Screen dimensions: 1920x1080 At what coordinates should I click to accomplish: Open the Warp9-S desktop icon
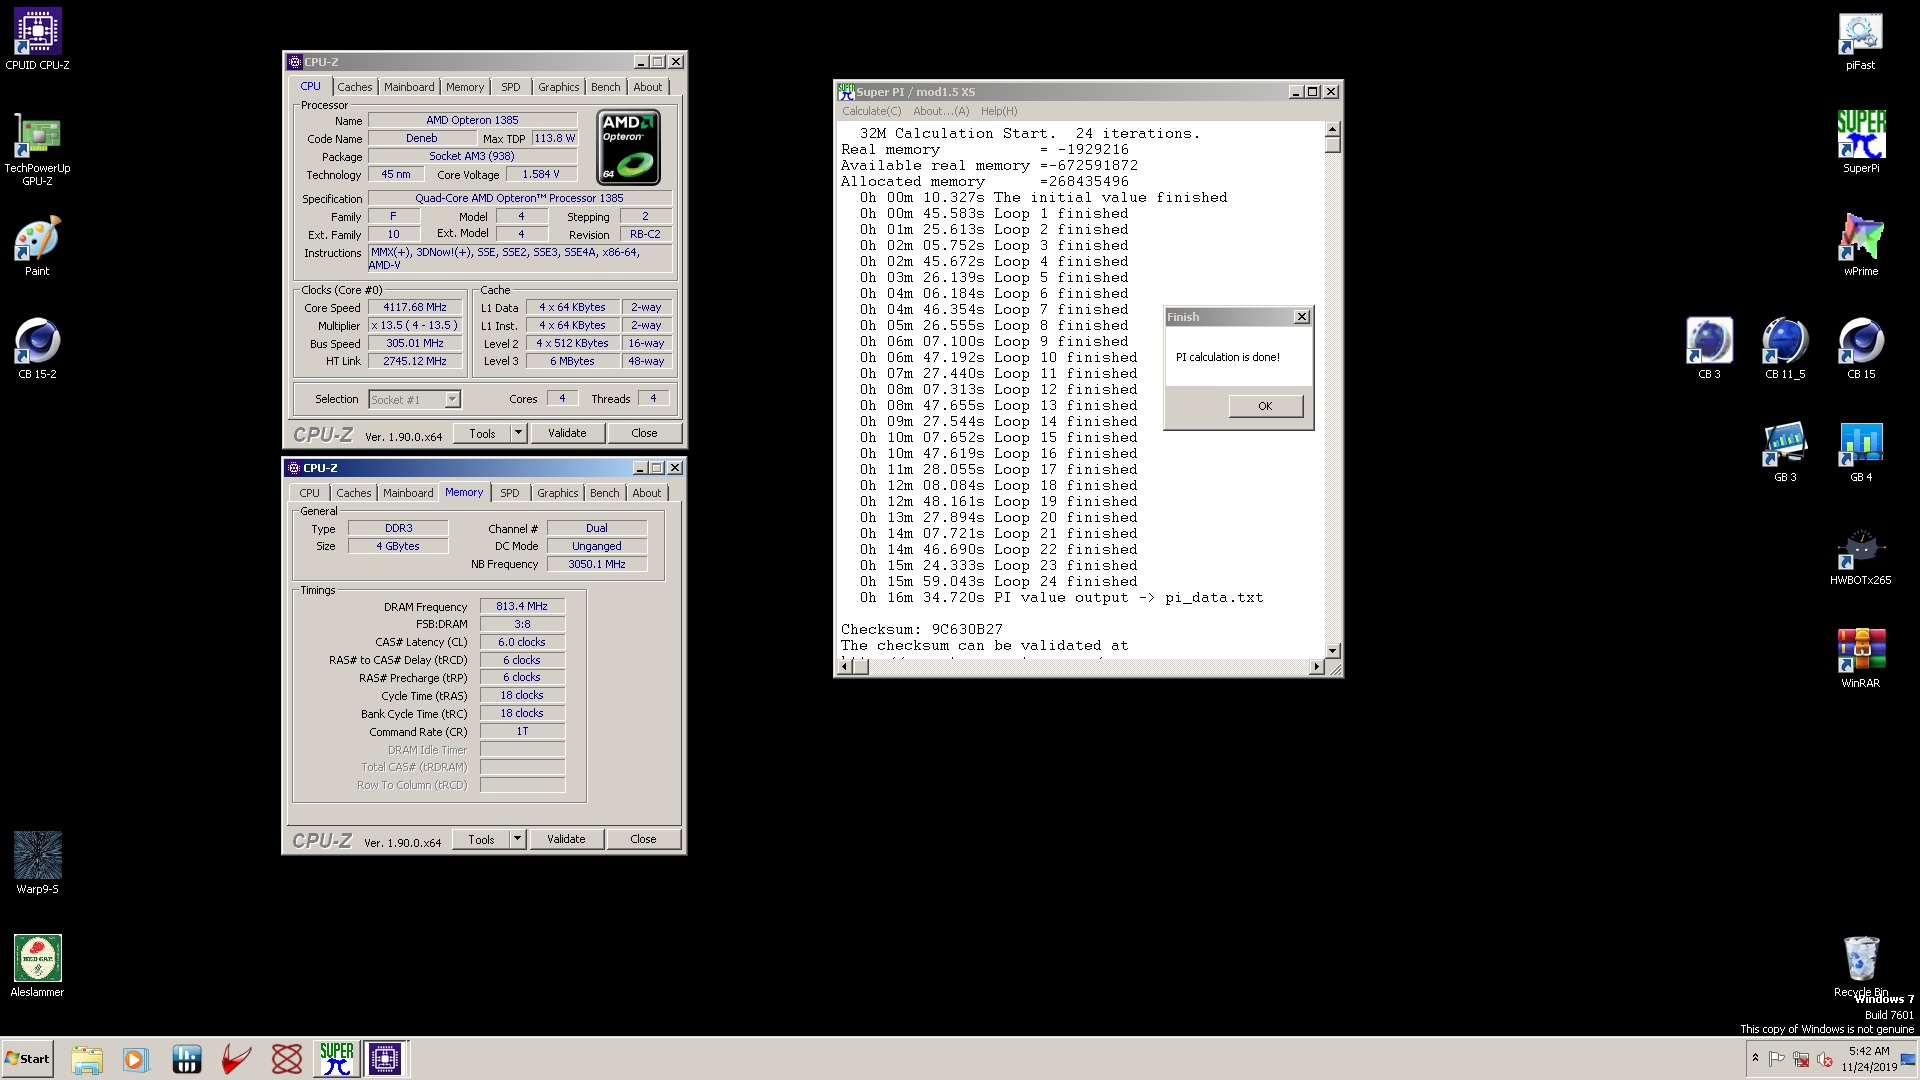pyautogui.click(x=37, y=863)
